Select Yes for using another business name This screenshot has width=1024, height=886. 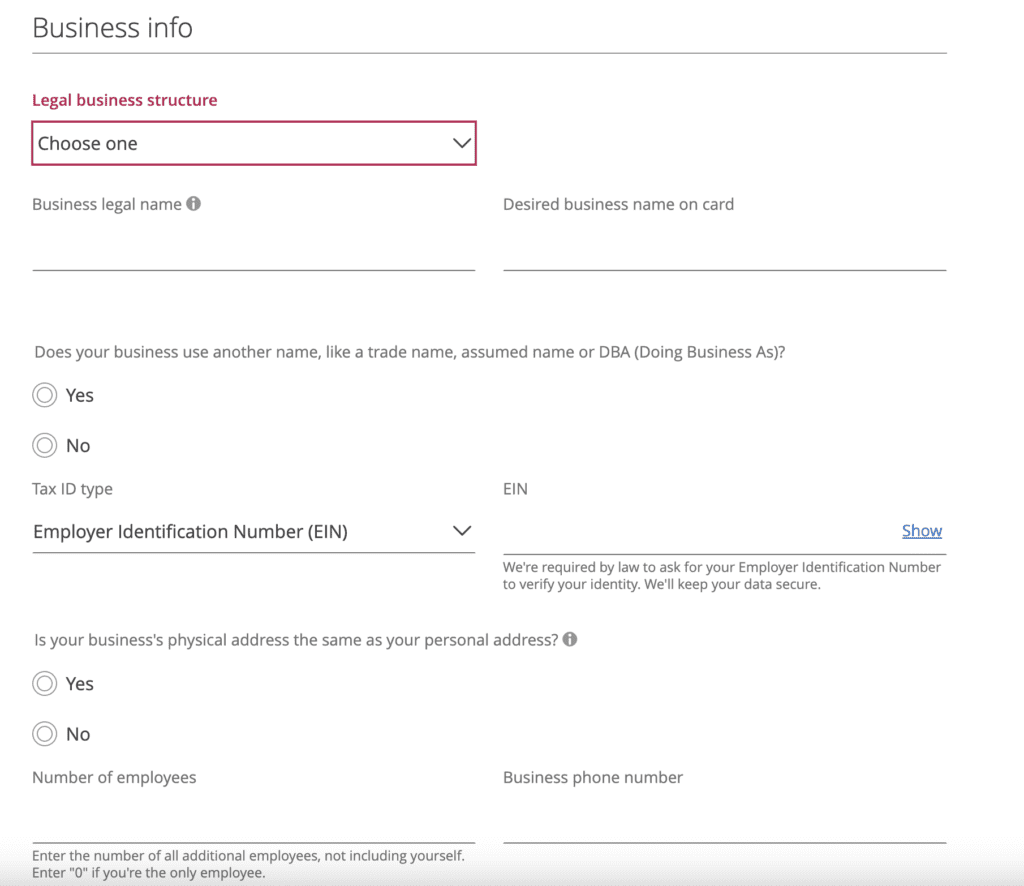[44, 396]
